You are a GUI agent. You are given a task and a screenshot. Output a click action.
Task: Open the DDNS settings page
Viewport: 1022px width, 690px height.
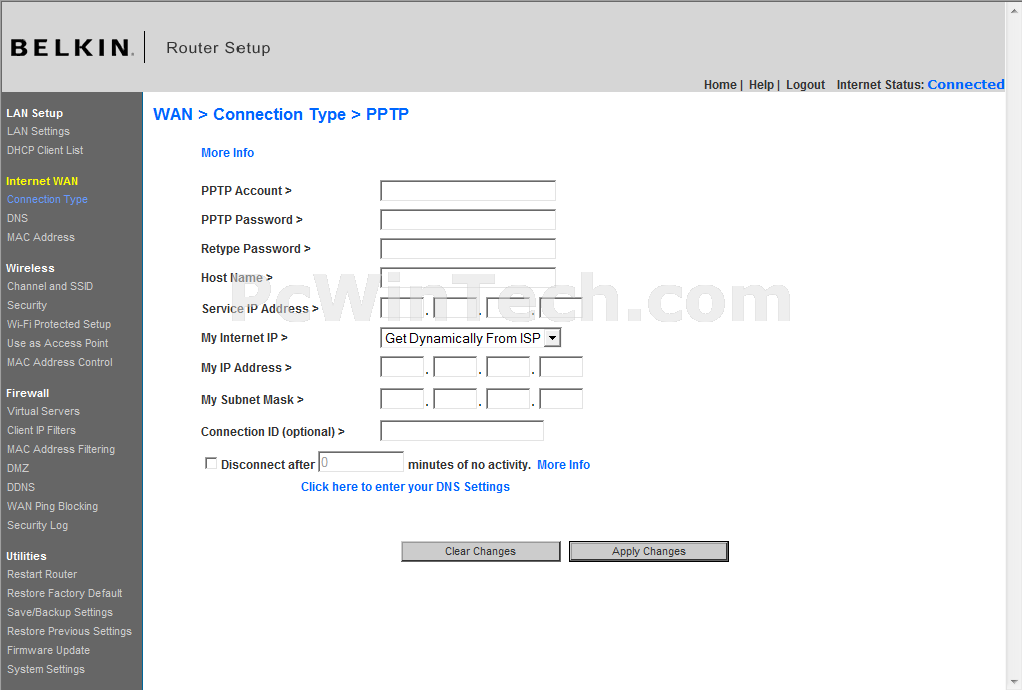[x=21, y=487]
